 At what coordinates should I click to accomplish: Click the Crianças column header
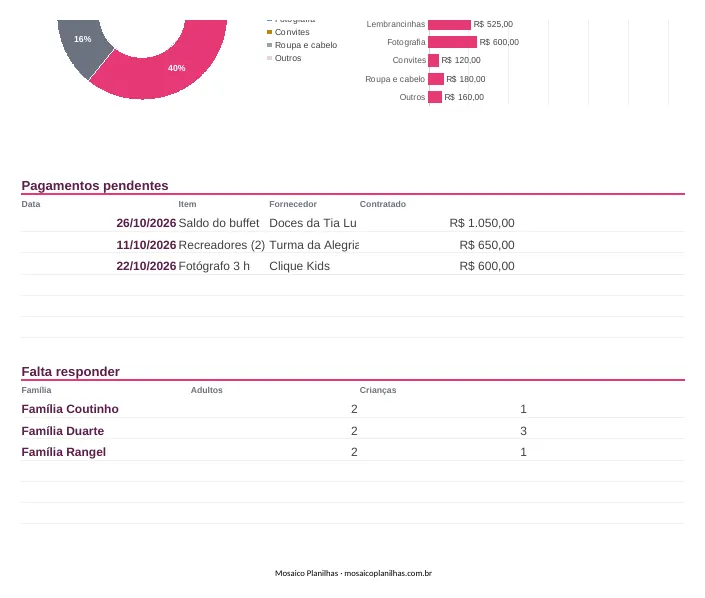tap(378, 390)
